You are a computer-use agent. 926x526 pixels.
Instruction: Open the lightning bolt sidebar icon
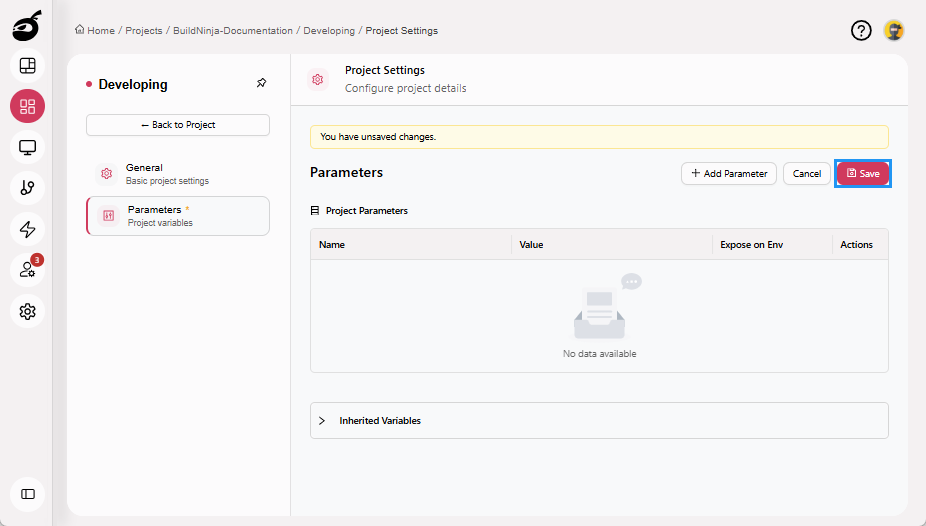(27, 229)
